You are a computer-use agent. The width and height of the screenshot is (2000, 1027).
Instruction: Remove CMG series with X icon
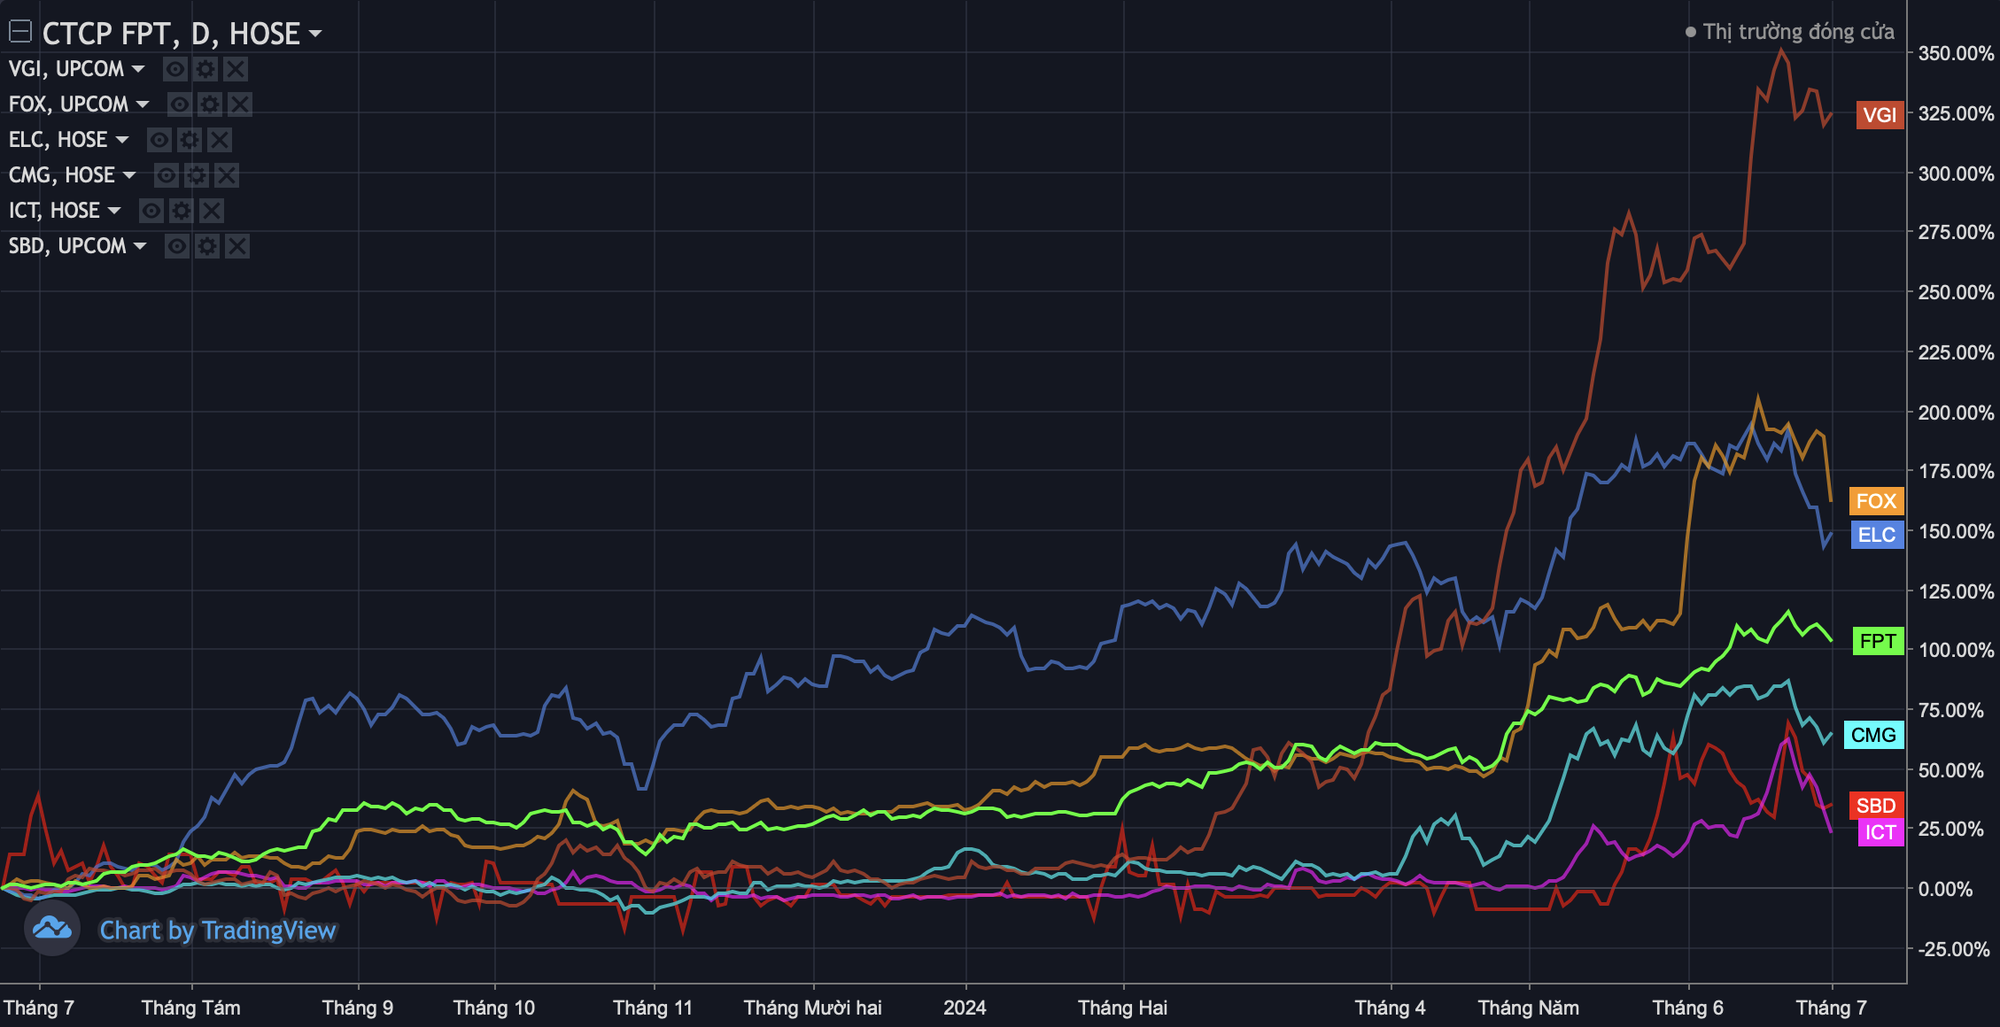pyautogui.click(x=226, y=175)
